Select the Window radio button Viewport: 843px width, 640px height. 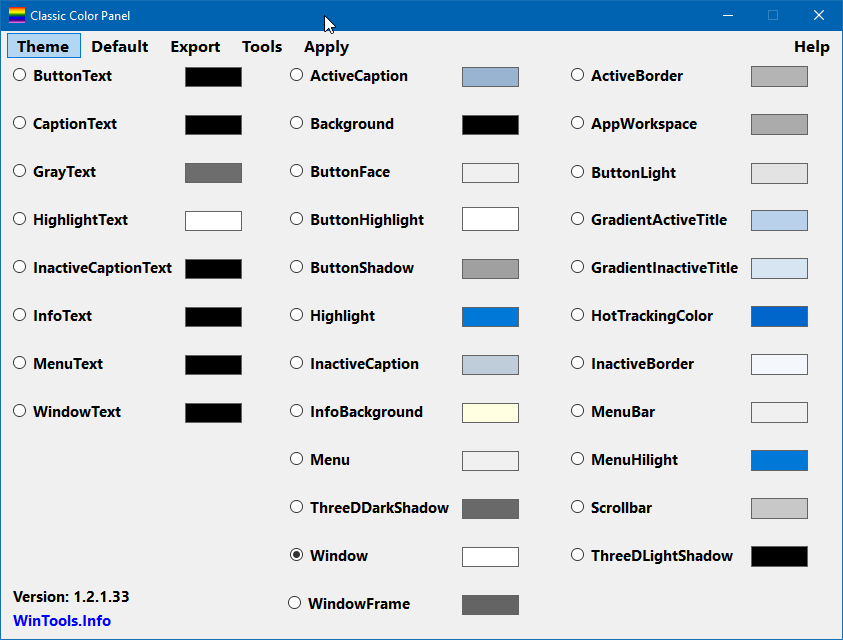pos(296,555)
